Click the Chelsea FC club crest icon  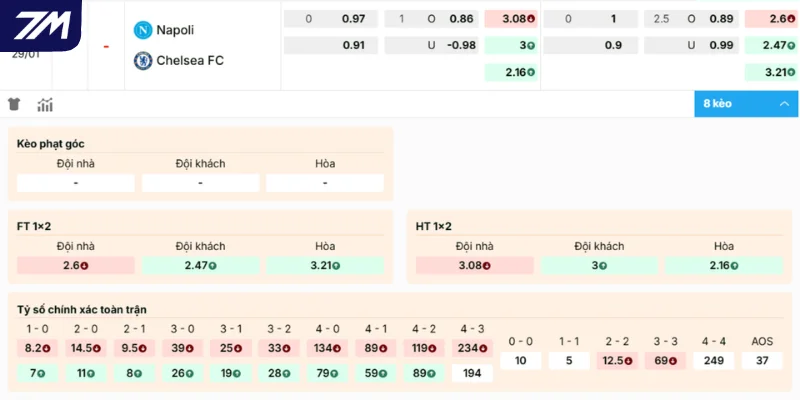click(x=142, y=60)
